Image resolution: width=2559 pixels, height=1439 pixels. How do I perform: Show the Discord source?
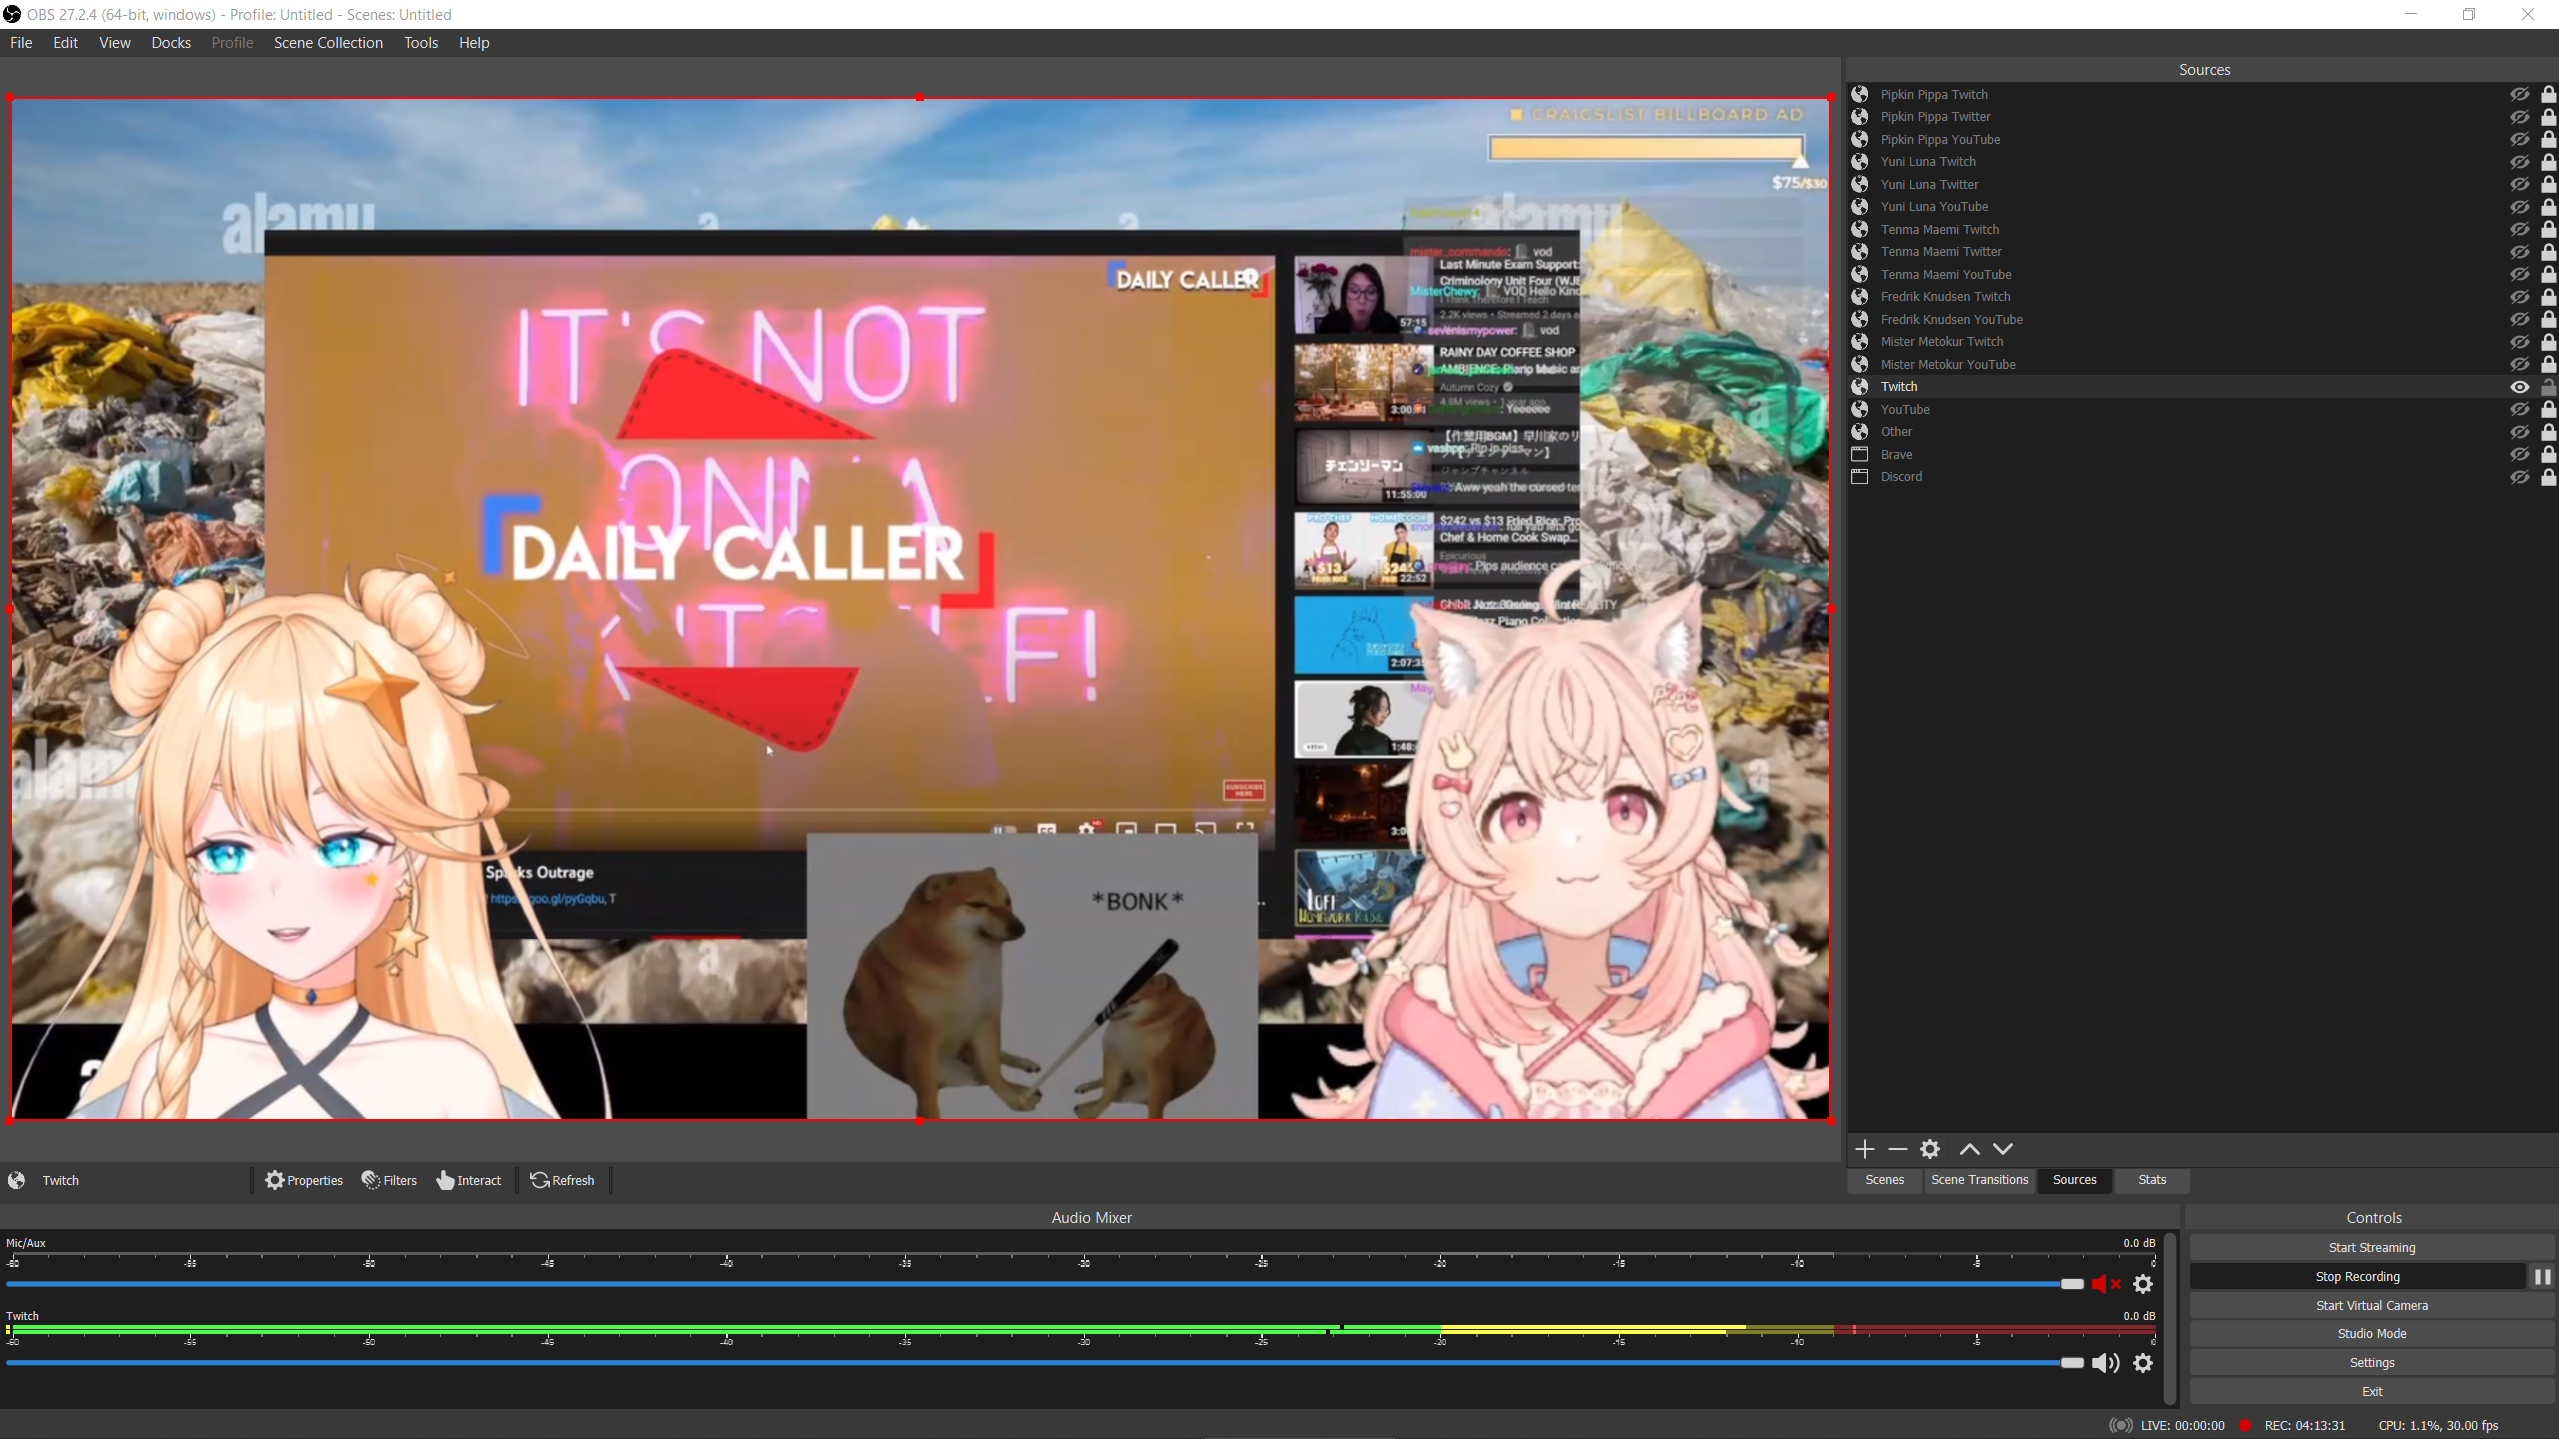(x=2519, y=477)
